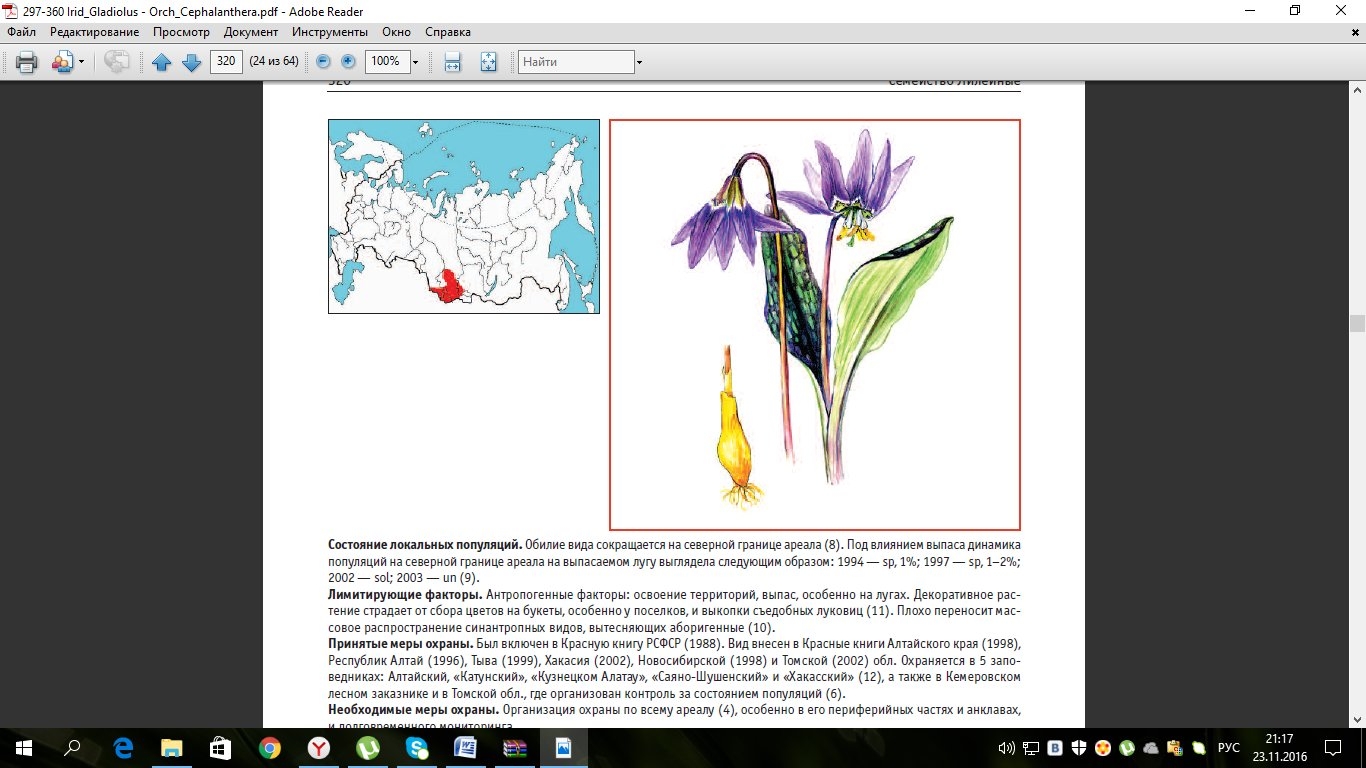
Task: Open the Файл menu
Action: [x=21, y=32]
